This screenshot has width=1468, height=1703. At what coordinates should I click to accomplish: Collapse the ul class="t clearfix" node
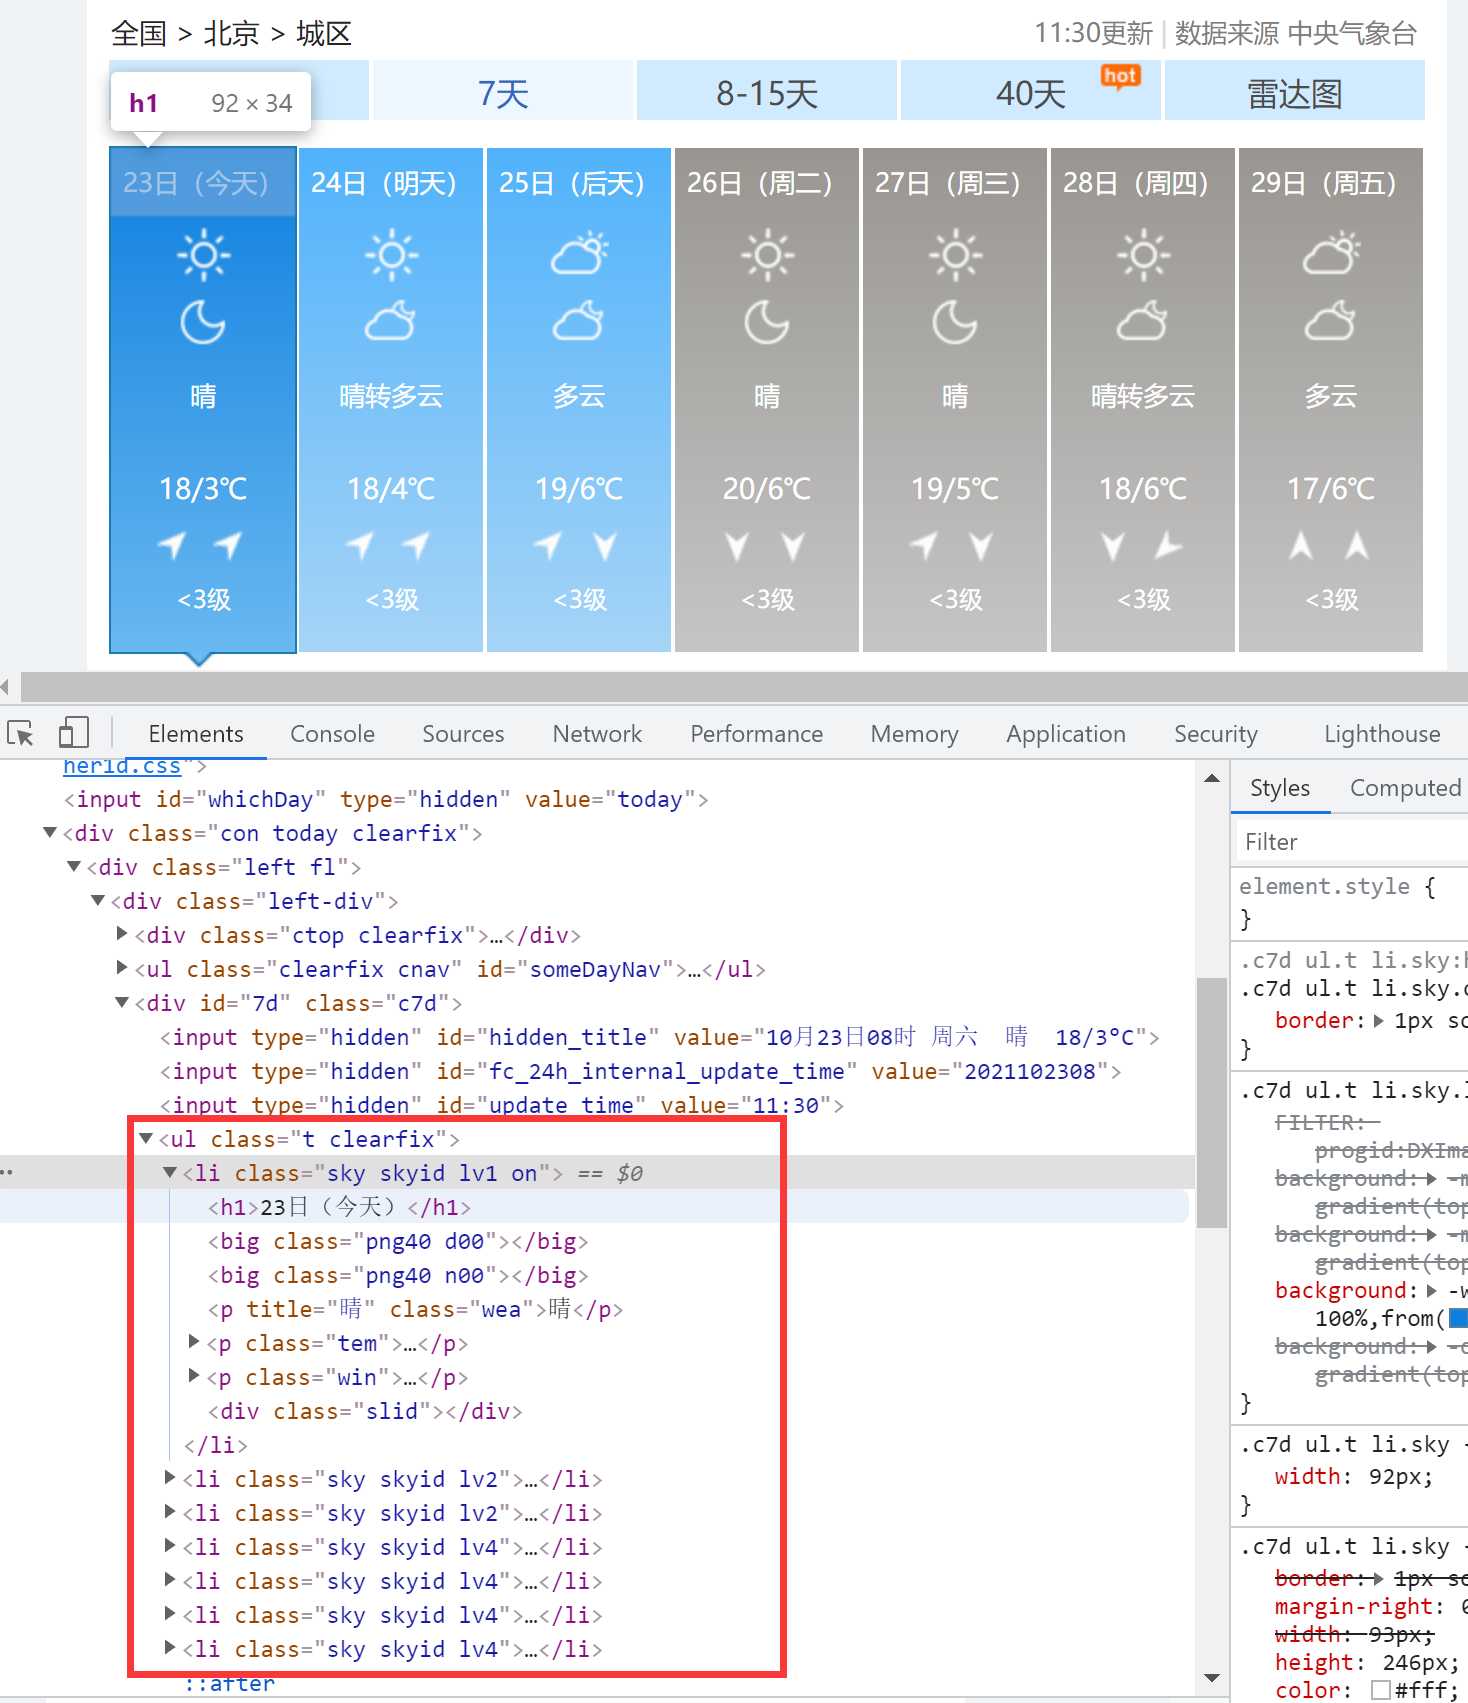coord(146,1139)
